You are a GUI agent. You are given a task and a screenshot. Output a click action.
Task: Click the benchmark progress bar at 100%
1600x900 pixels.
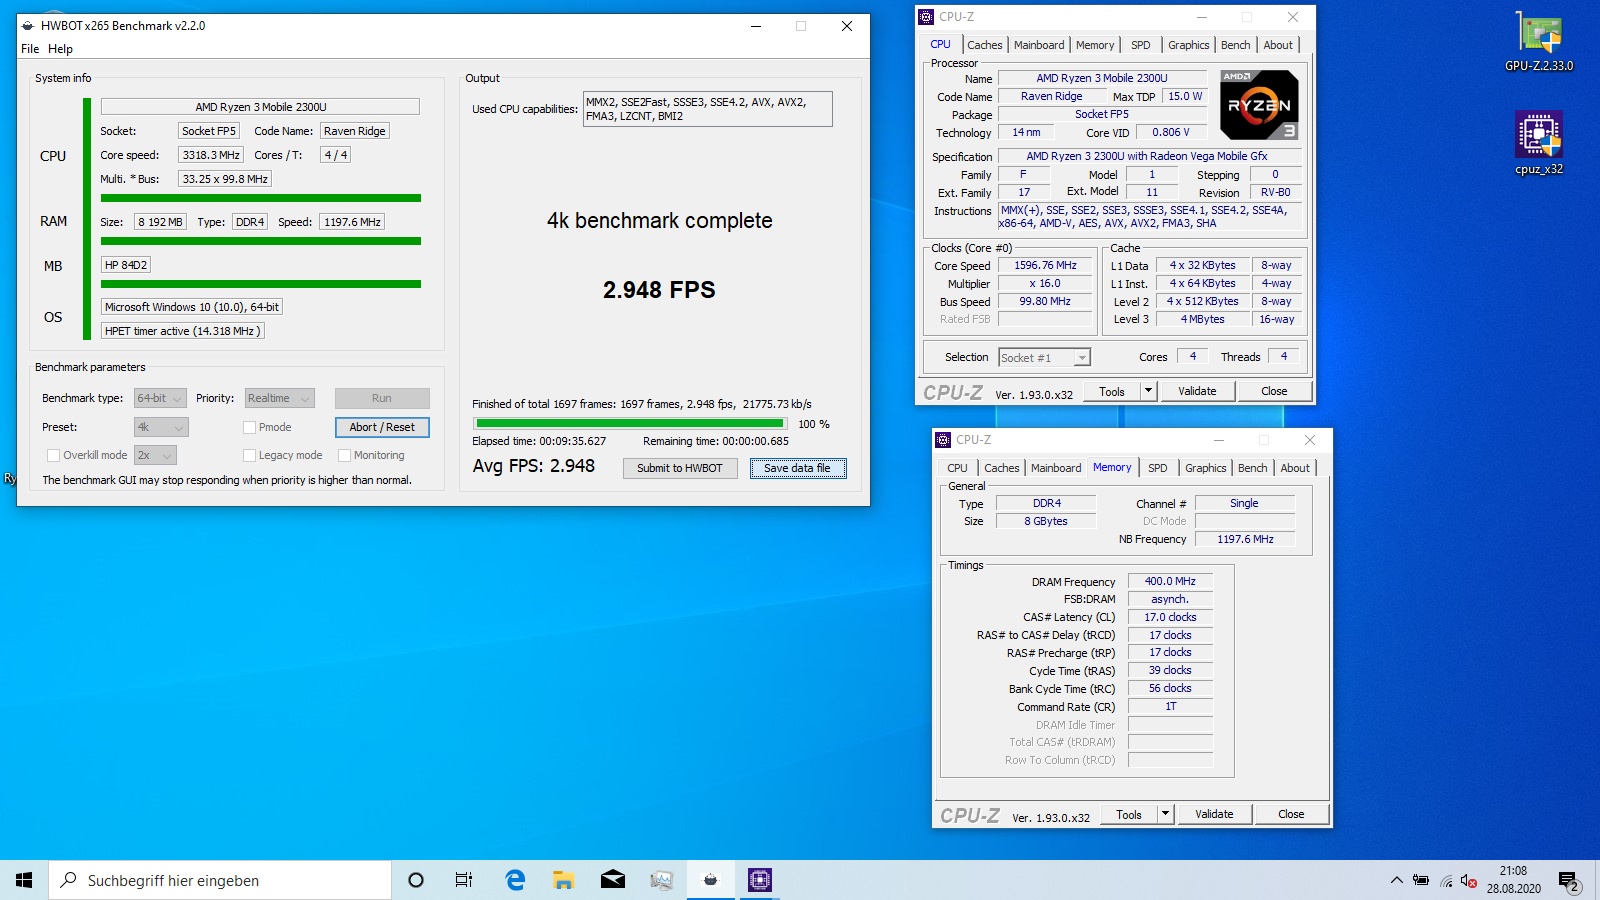coord(629,424)
